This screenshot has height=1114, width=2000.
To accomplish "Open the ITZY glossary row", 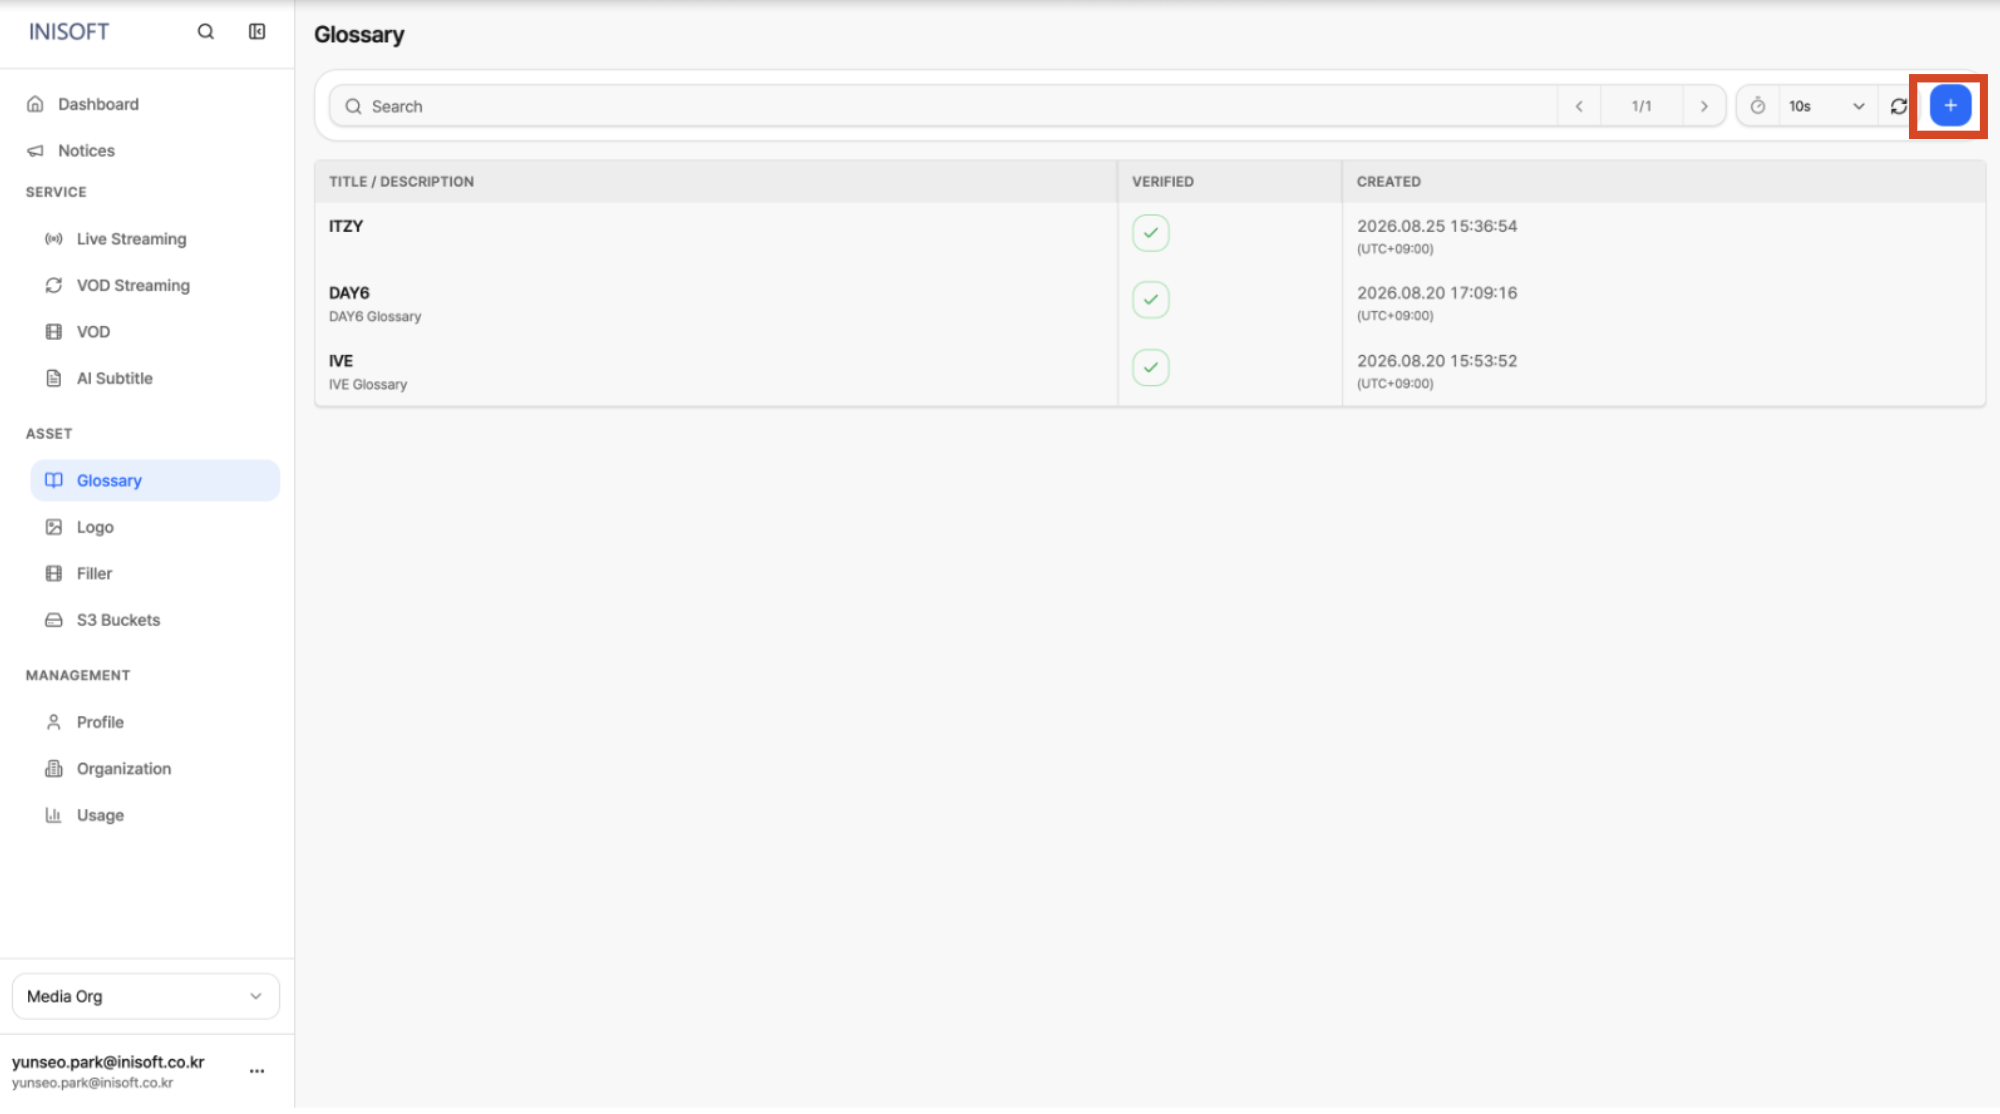I will [1150, 236].
